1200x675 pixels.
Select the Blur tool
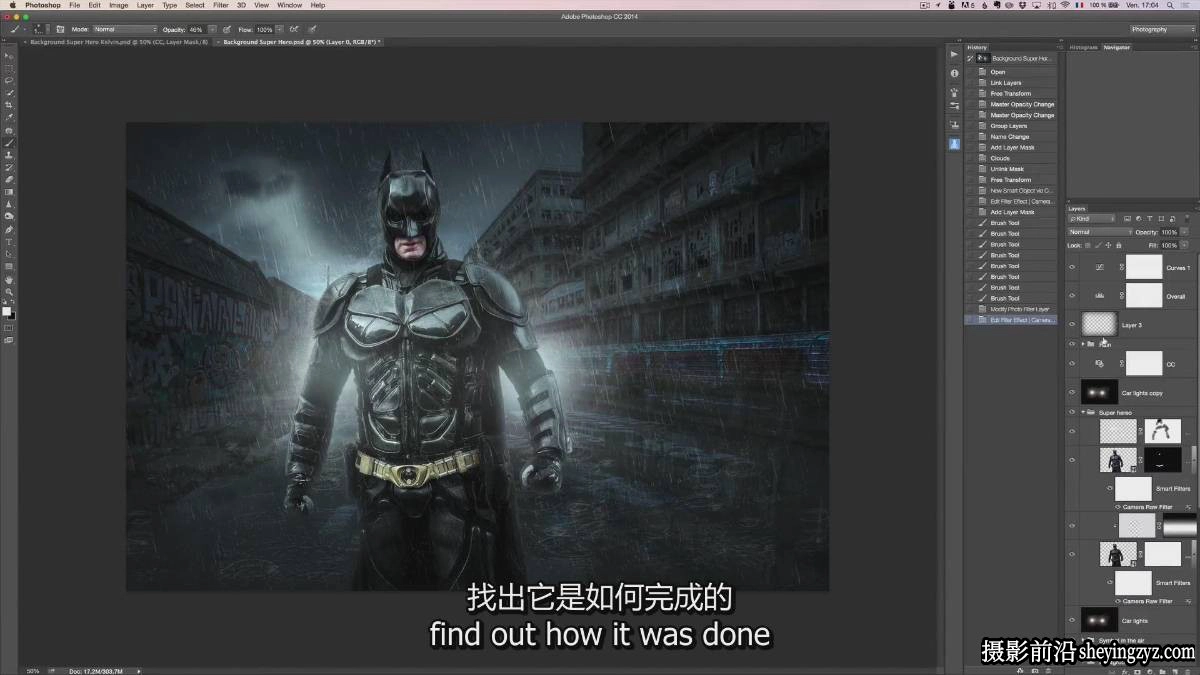[9, 204]
